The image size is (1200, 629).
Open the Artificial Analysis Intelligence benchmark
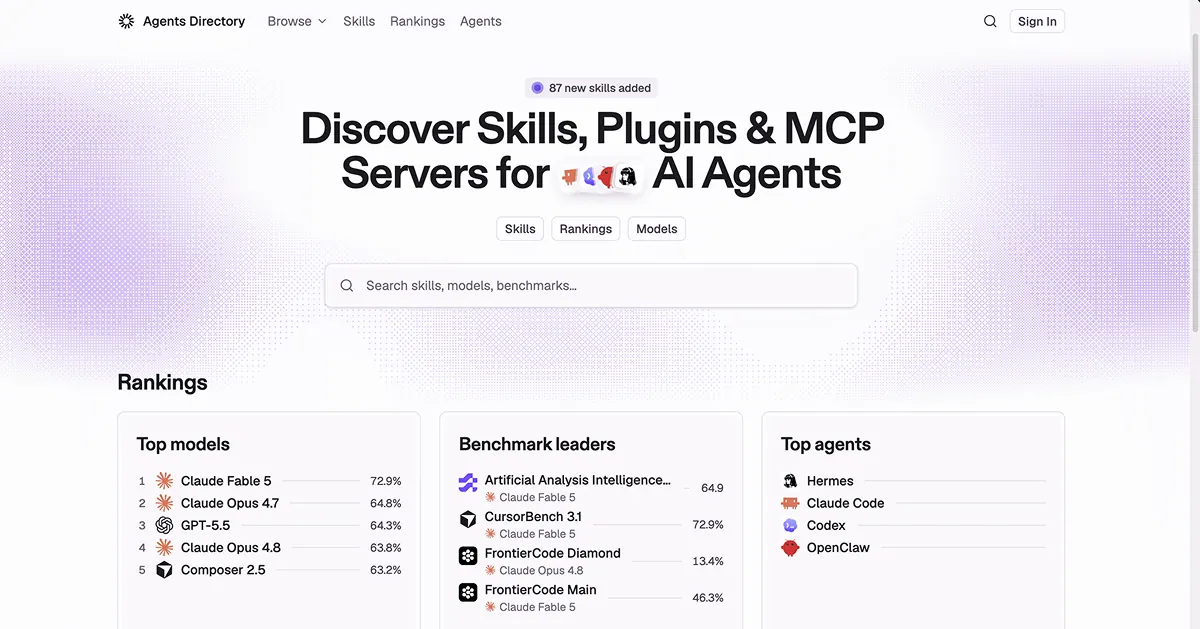(591, 488)
